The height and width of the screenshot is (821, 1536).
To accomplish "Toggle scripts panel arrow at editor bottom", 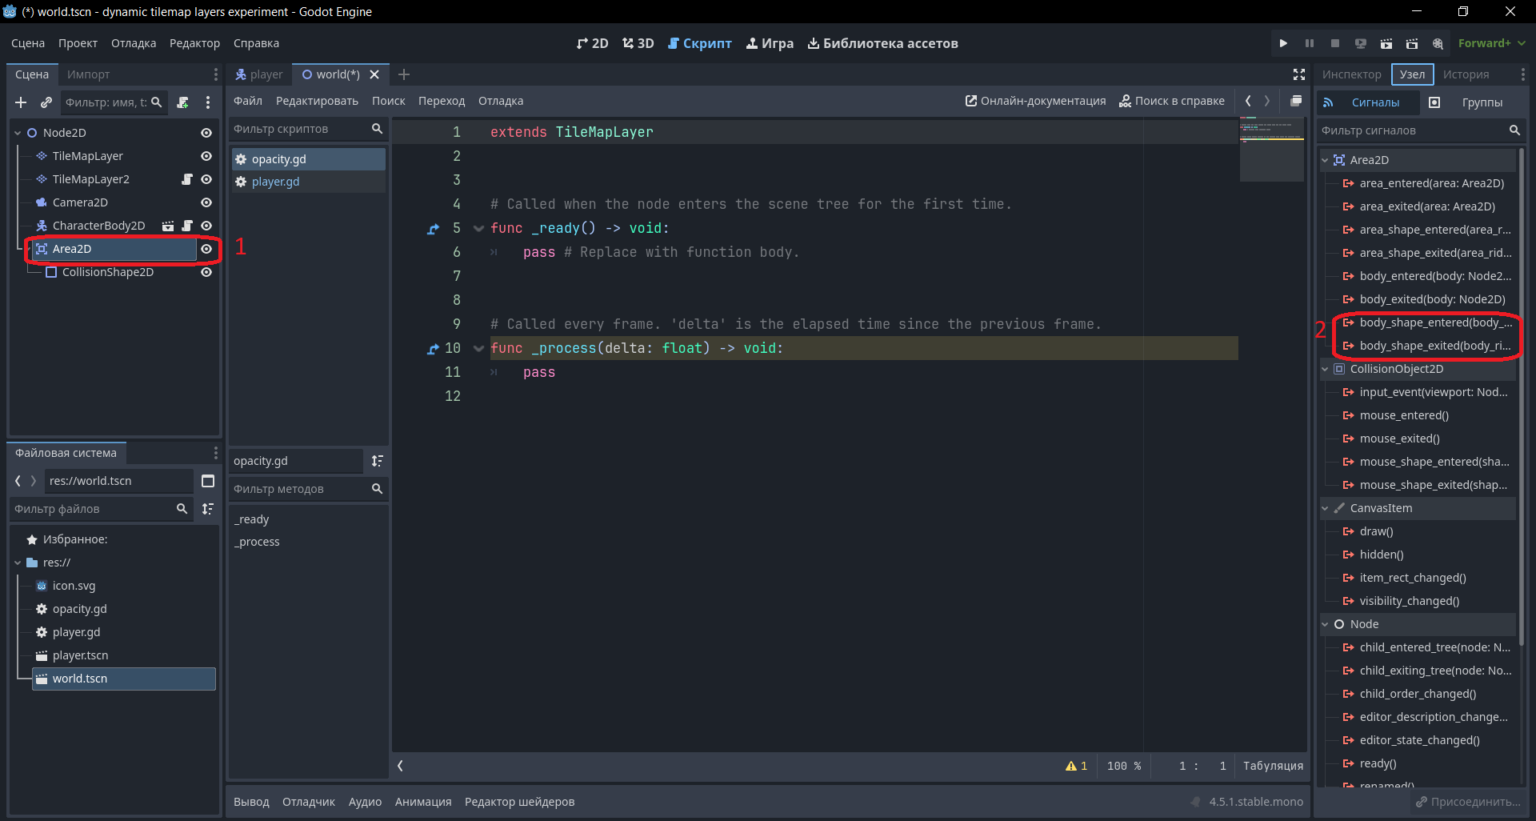I will pos(400,766).
